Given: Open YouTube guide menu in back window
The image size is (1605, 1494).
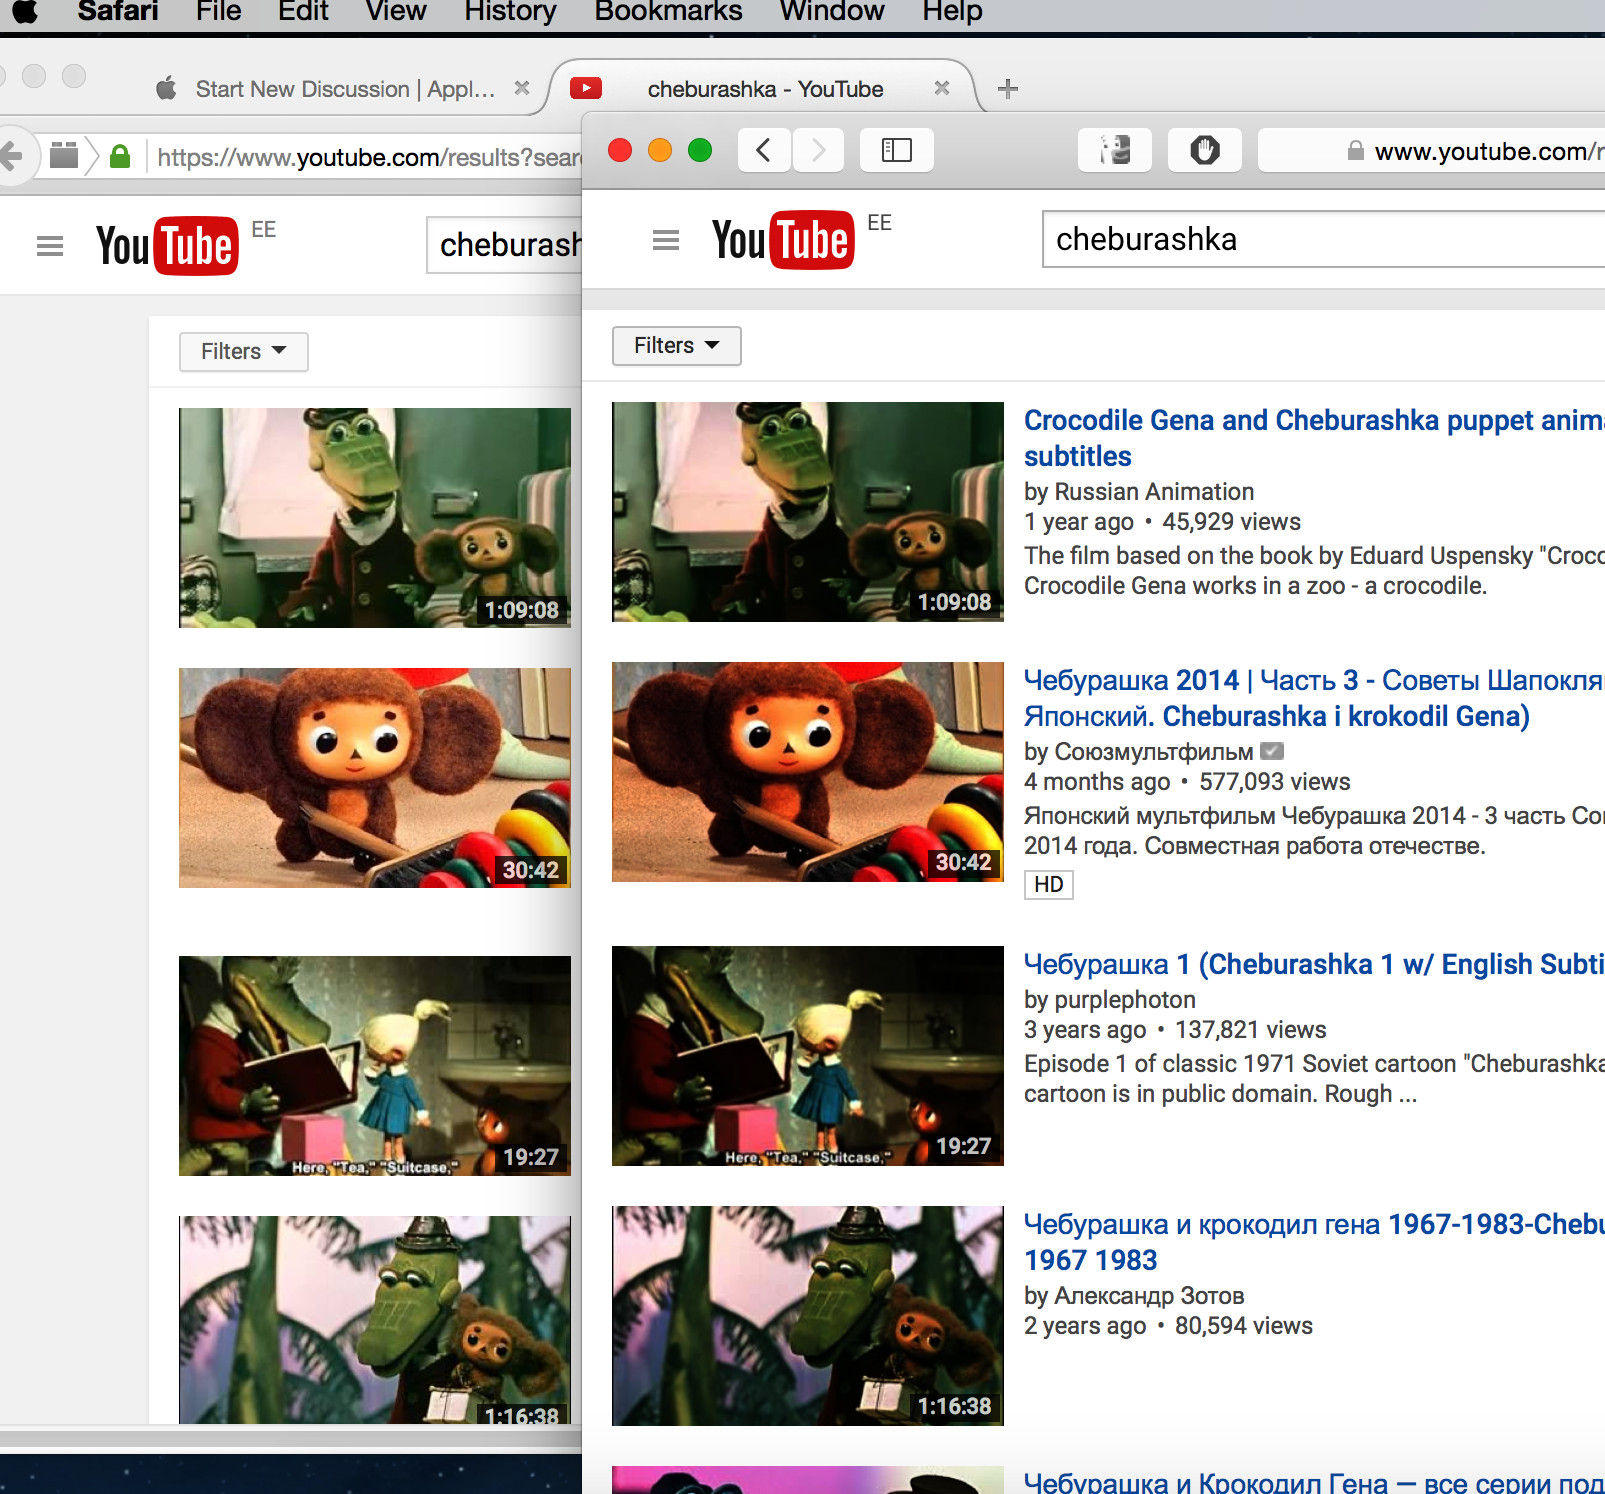Looking at the screenshot, I should 50,246.
